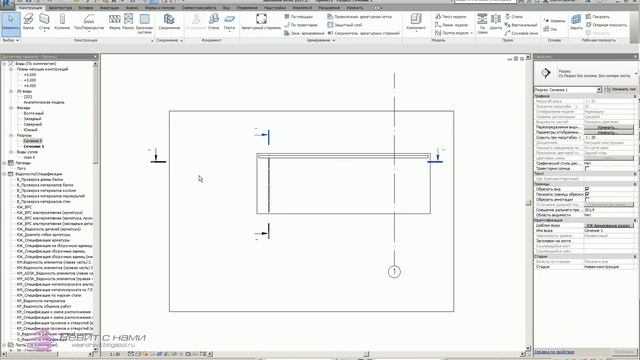Click the Имя вида value field
The image size is (640, 360).
(x=609, y=231)
